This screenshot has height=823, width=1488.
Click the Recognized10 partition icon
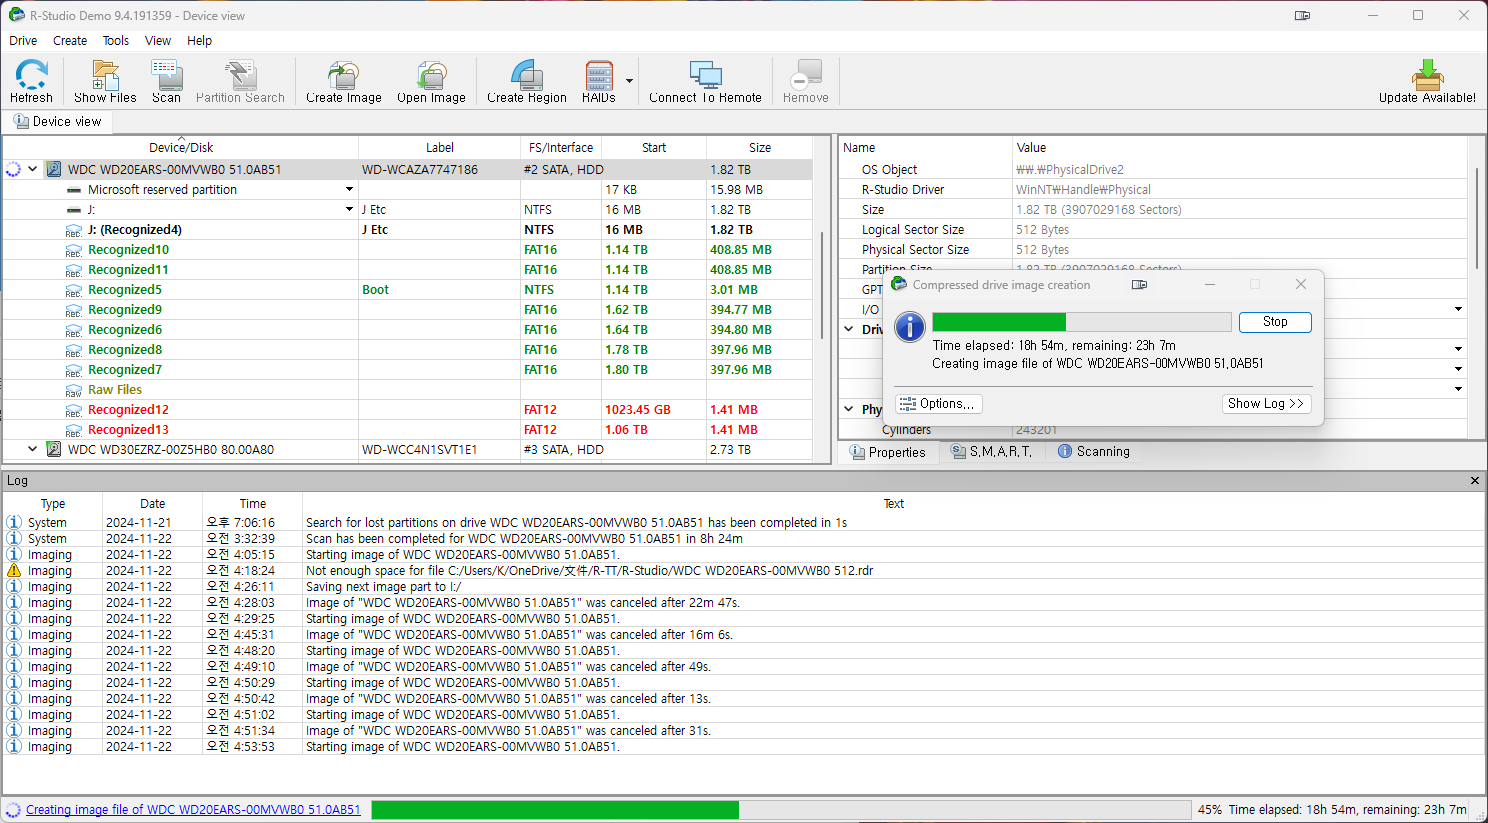73,250
